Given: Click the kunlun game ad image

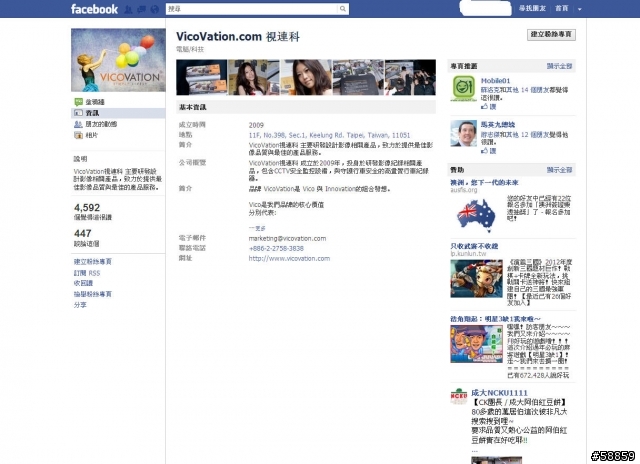Looking at the screenshot, I should point(476,279).
